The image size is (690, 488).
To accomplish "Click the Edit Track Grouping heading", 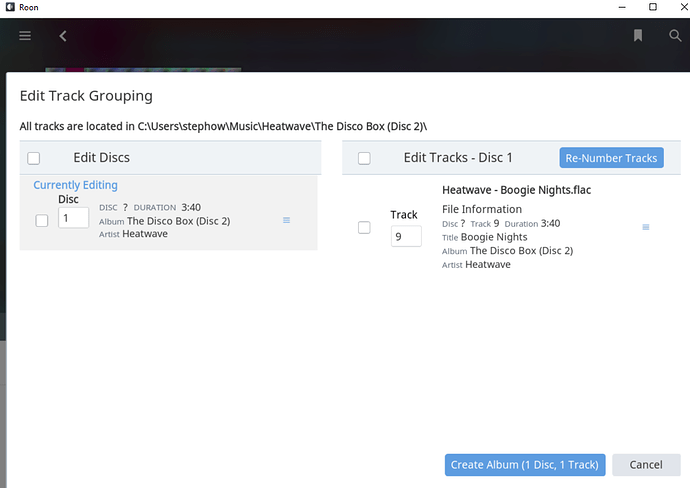I will tap(86, 96).
